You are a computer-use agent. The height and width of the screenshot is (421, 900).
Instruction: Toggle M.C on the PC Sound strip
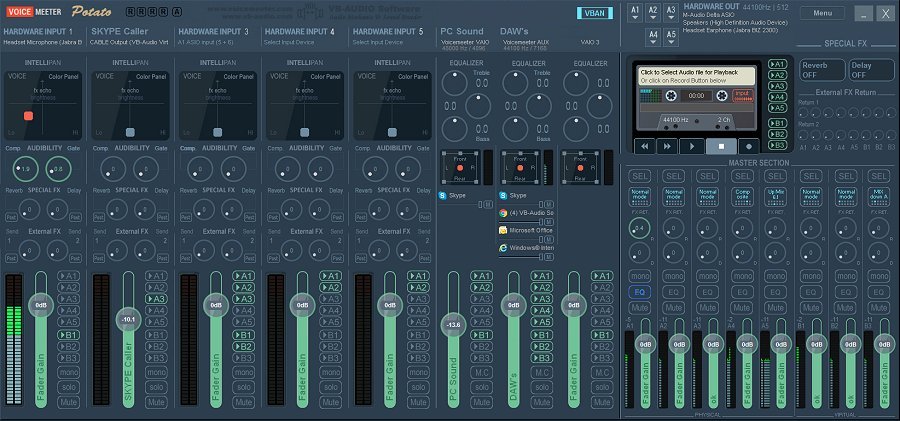481,372
